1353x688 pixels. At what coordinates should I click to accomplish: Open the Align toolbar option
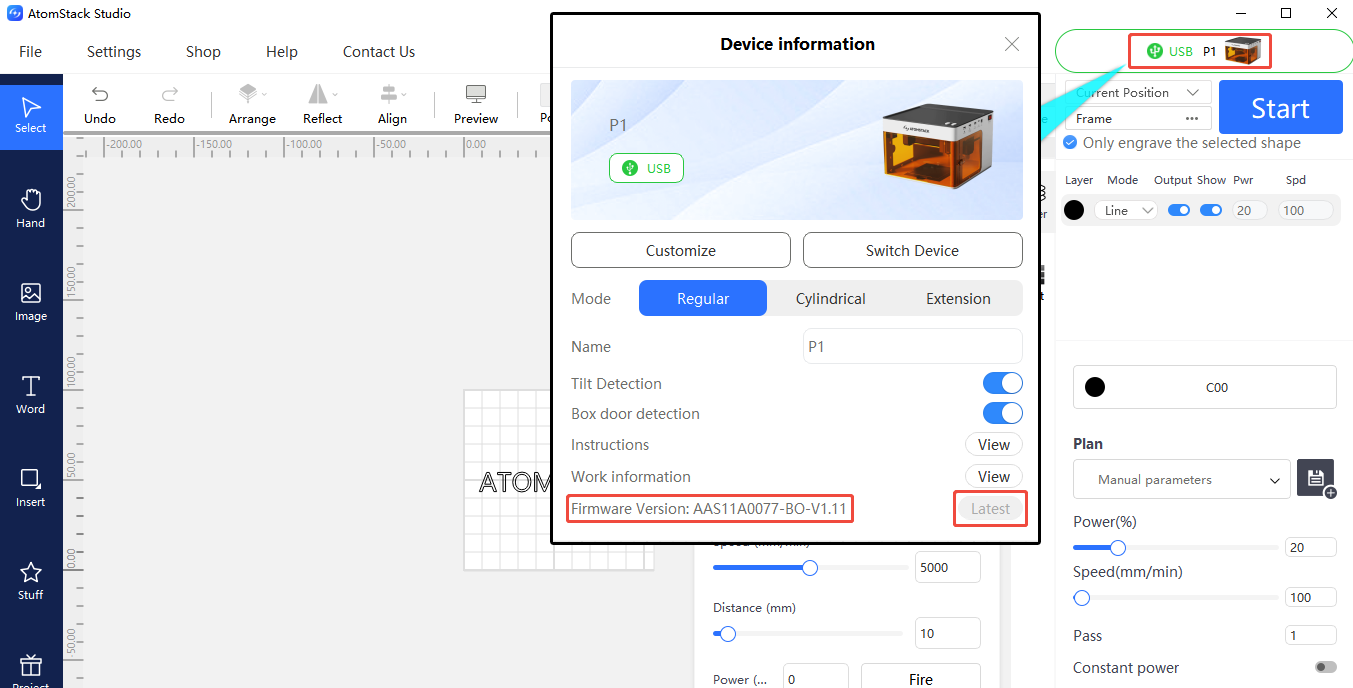[x=392, y=104]
